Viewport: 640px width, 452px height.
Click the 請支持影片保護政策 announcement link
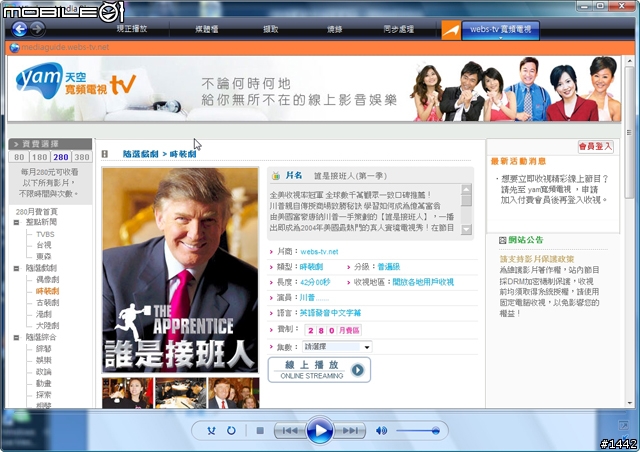537,259
